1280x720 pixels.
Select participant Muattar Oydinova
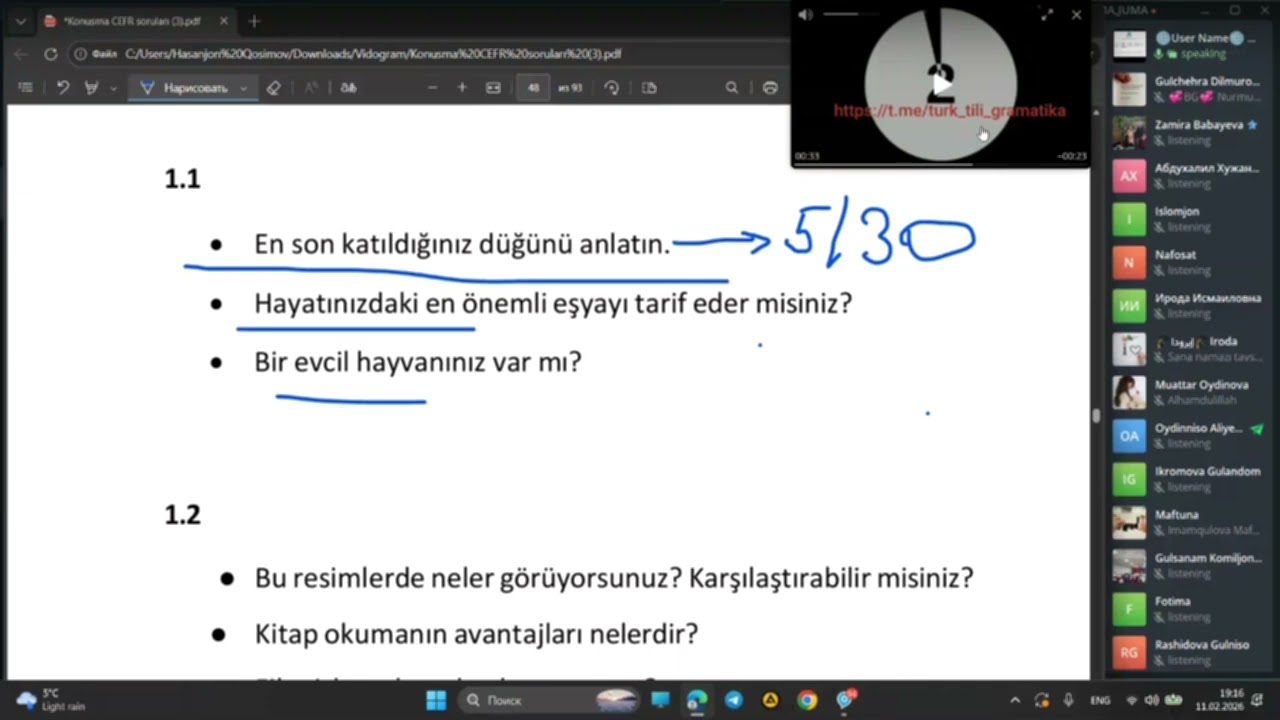tap(1187, 392)
